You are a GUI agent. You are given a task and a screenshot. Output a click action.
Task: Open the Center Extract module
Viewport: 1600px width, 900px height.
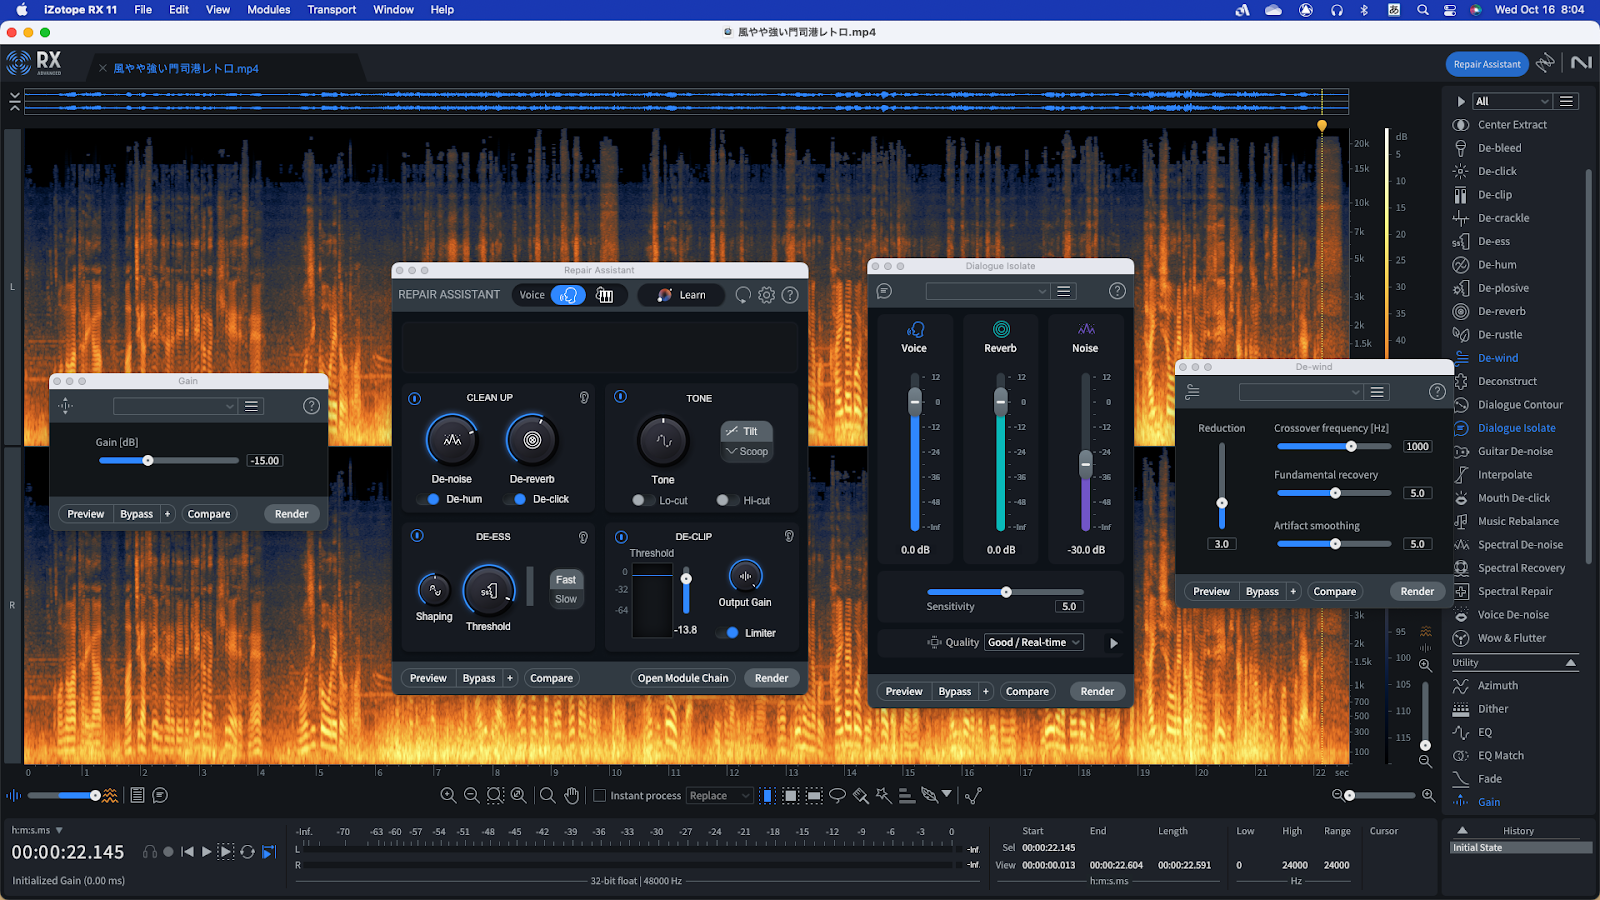tap(1512, 125)
